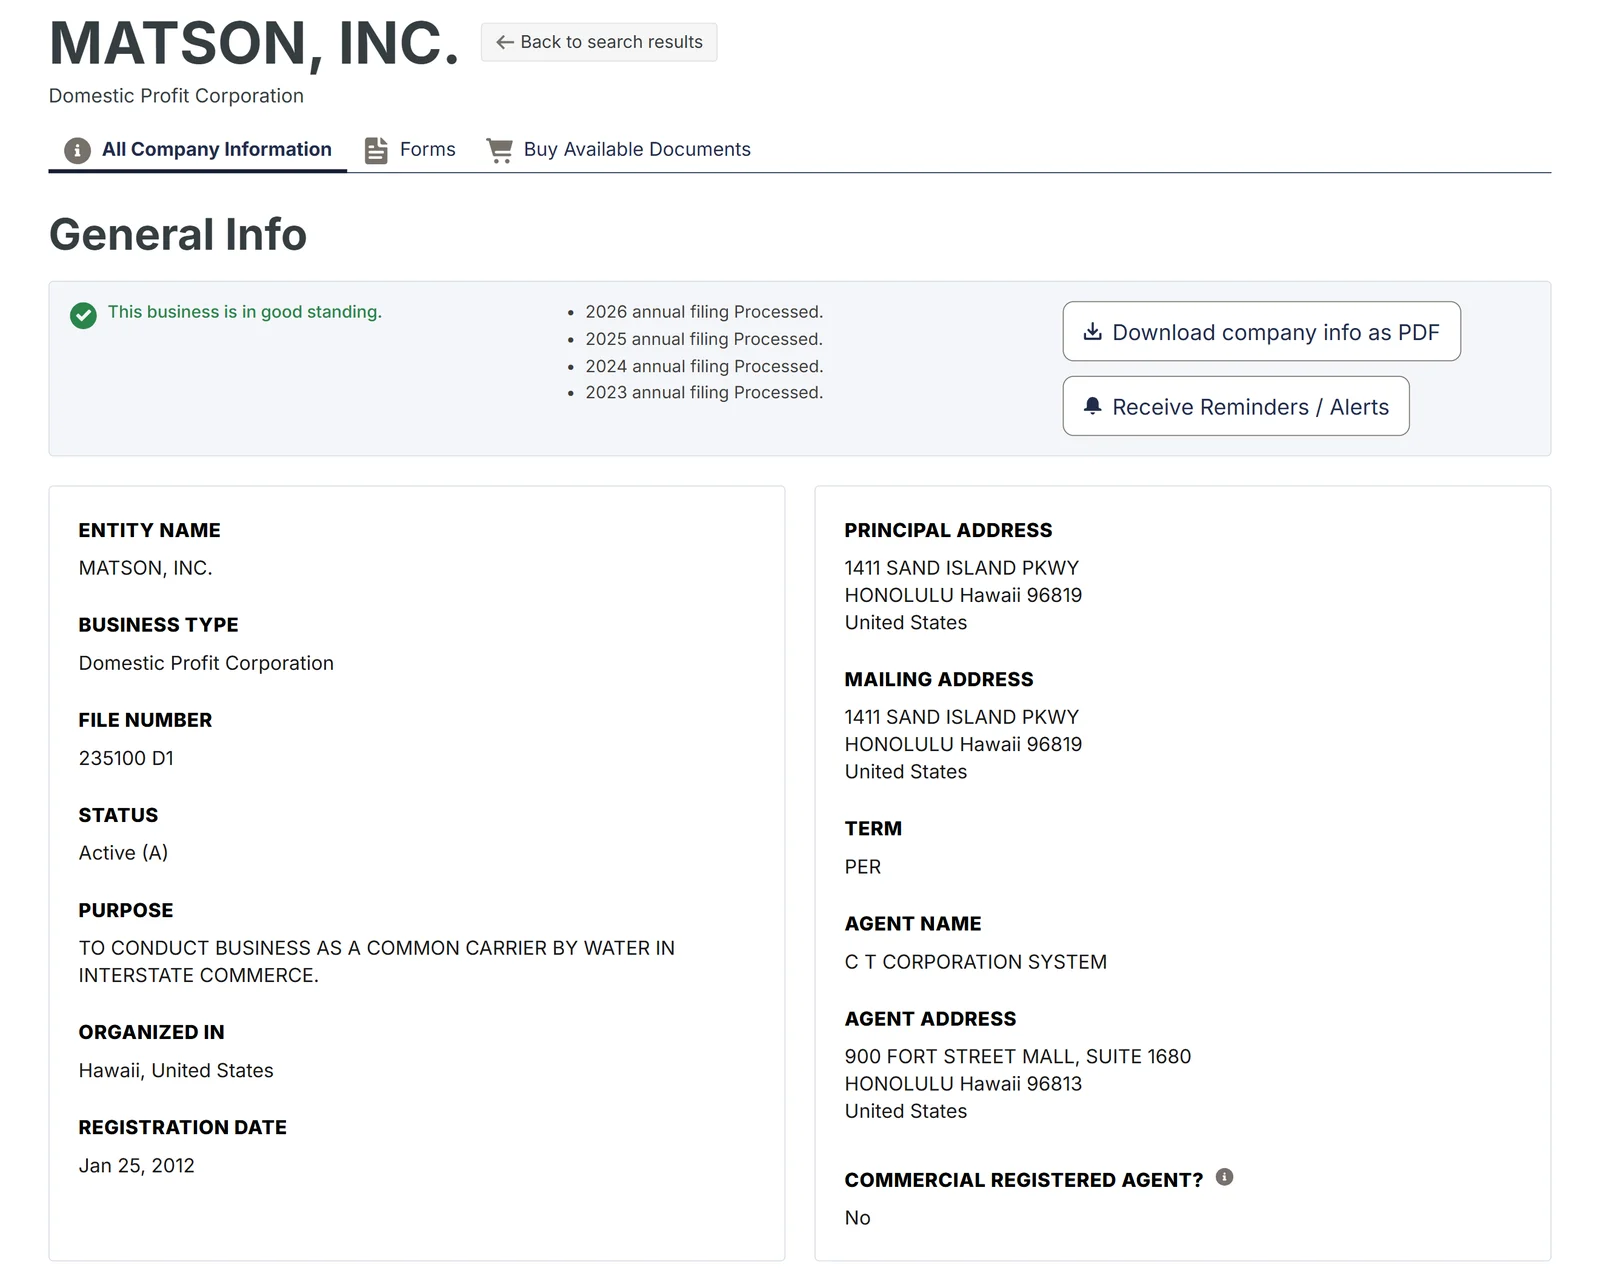Select the Active (A) status text
1600x1273 pixels.
coord(123,853)
